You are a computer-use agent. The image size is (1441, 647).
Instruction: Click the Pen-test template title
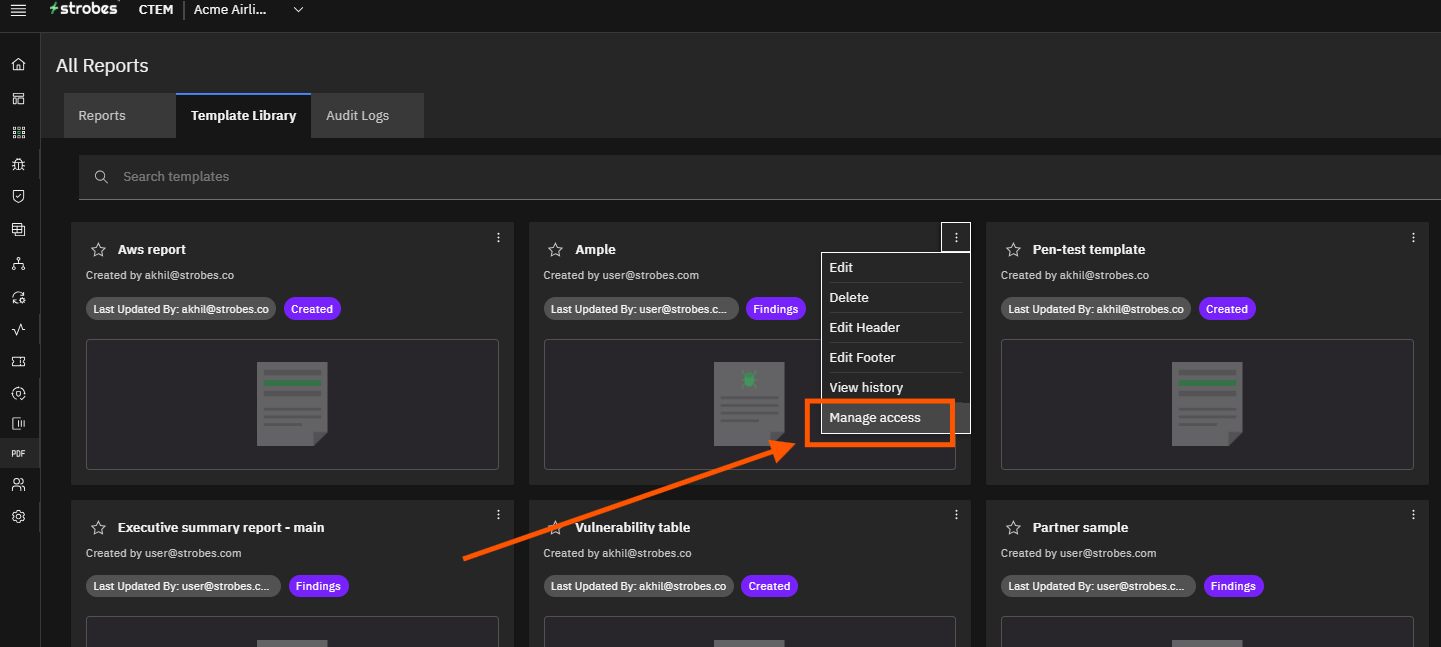coord(1089,250)
